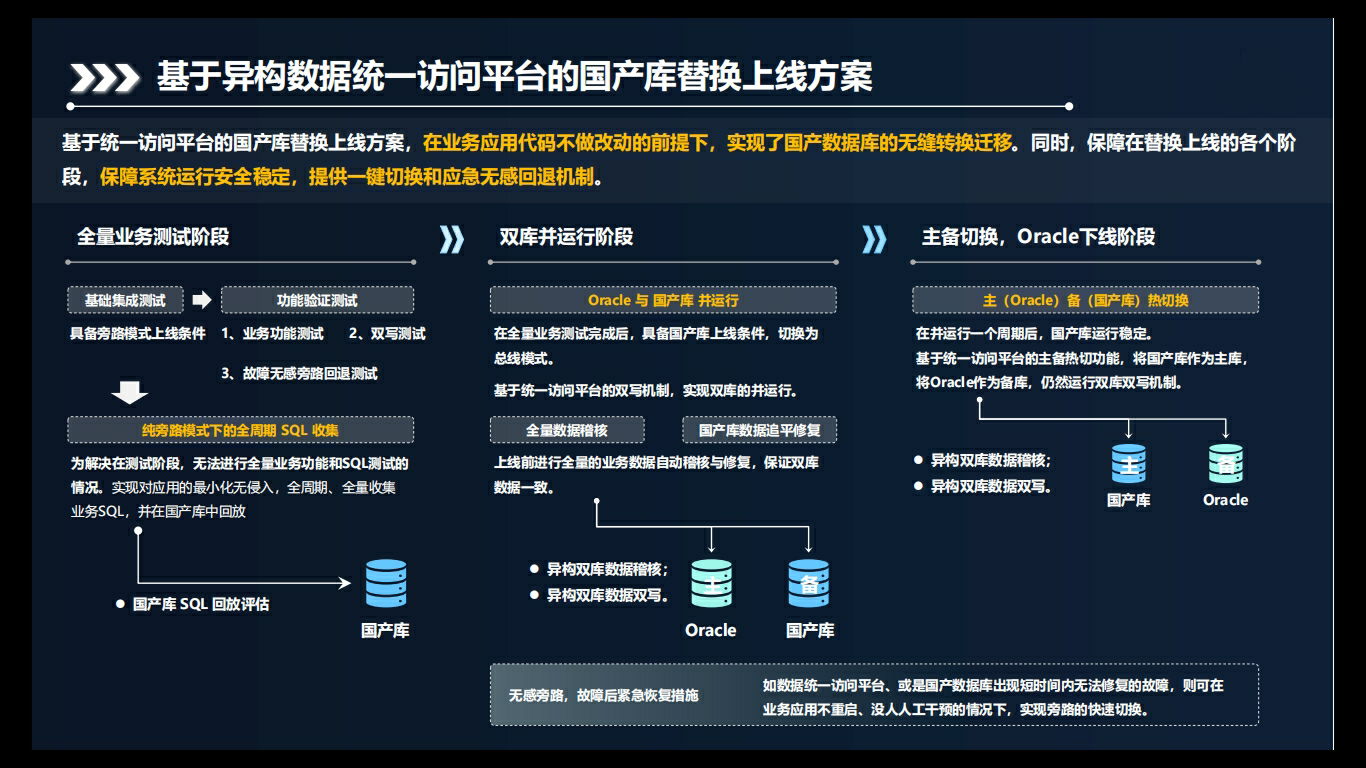The width and height of the screenshot is (1366, 768).
Task: Click the white right arrow after 基础集成测试
Action: (x=202, y=300)
